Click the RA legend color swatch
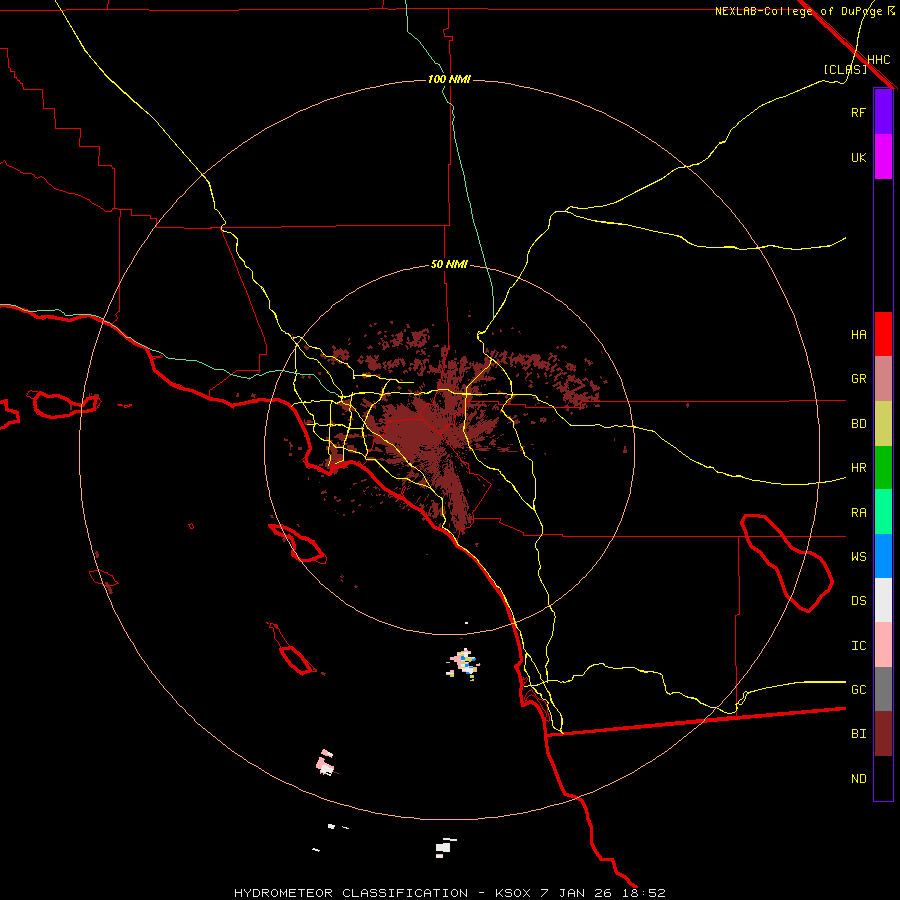The width and height of the screenshot is (900, 900). pos(883,512)
